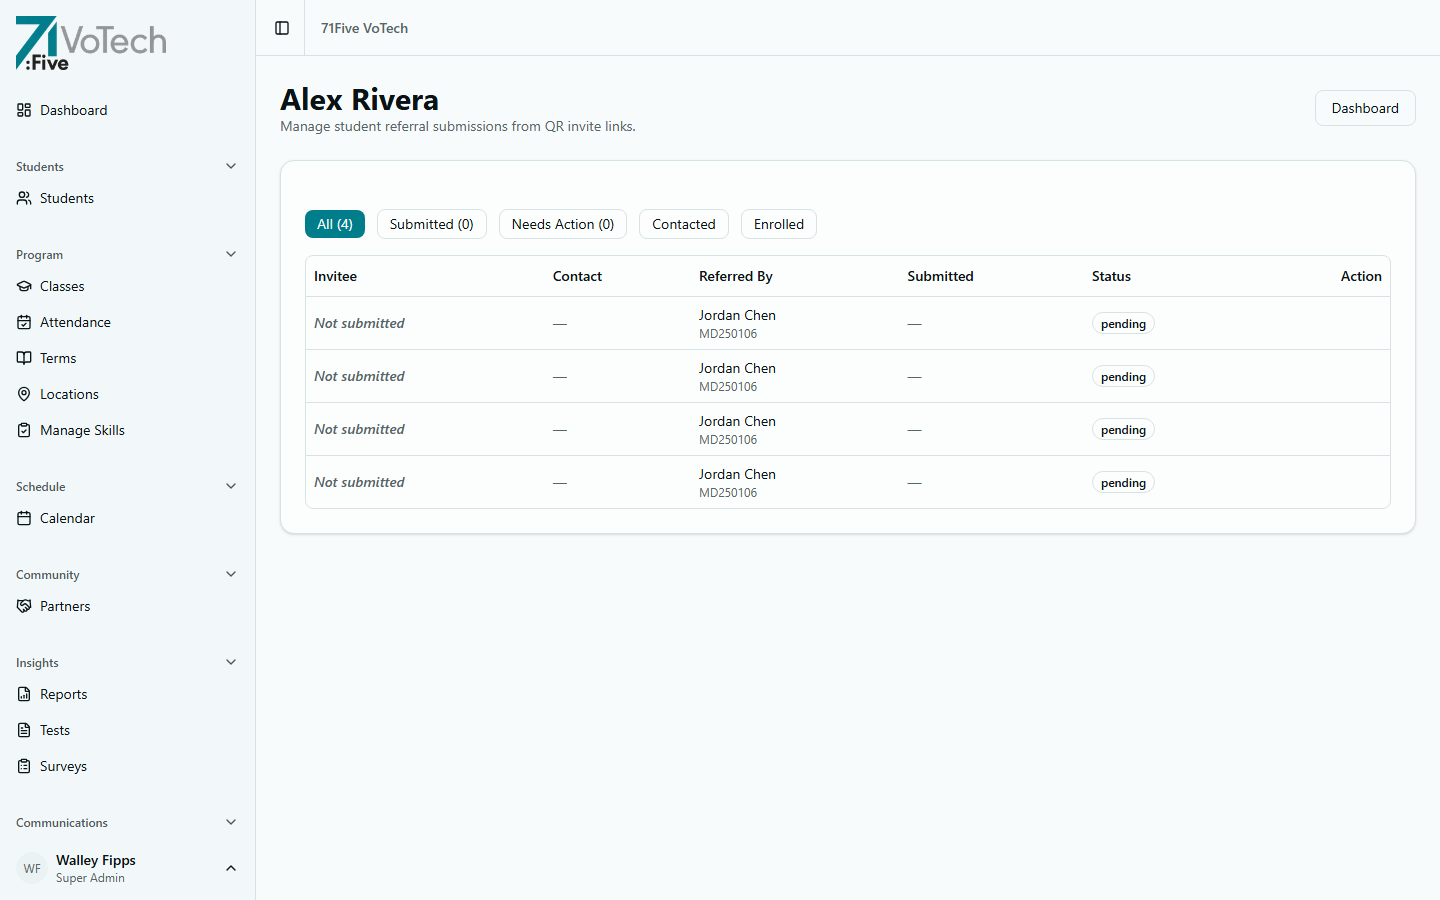The image size is (1440, 900).
Task: Open the Dashboard icon in sidebar
Action: [x=24, y=110]
